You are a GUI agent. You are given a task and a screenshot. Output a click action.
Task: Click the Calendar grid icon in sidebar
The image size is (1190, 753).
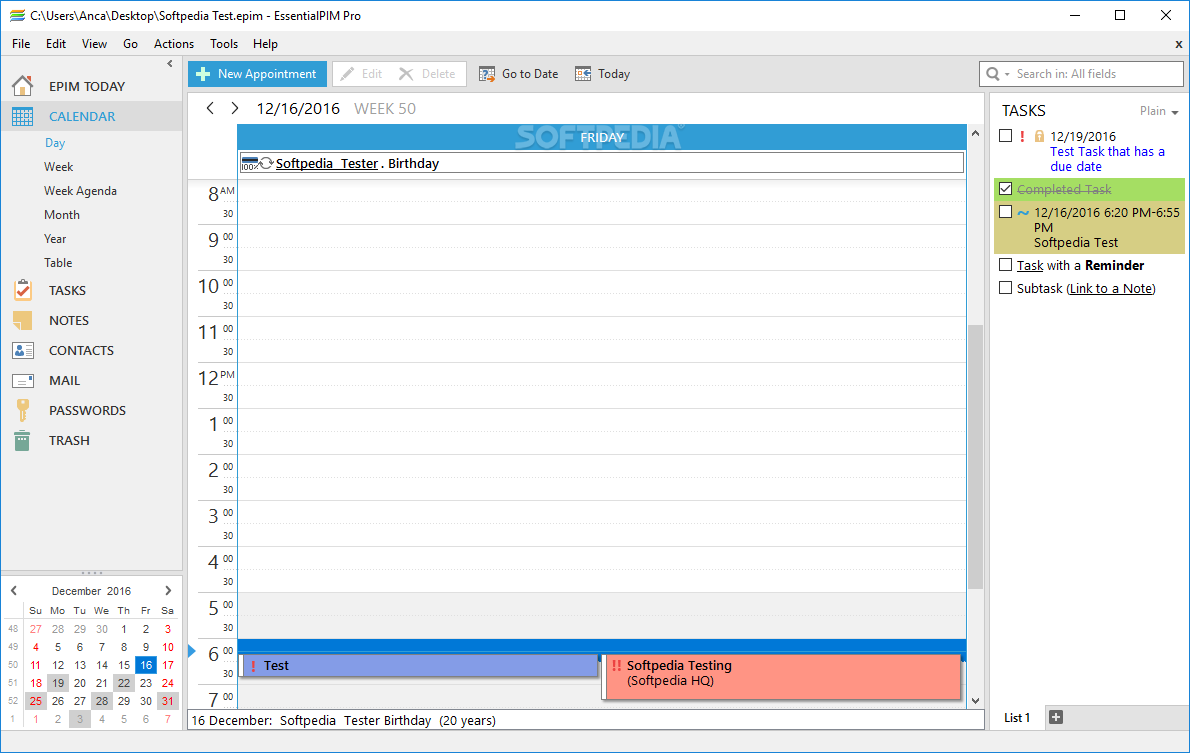(x=23, y=116)
